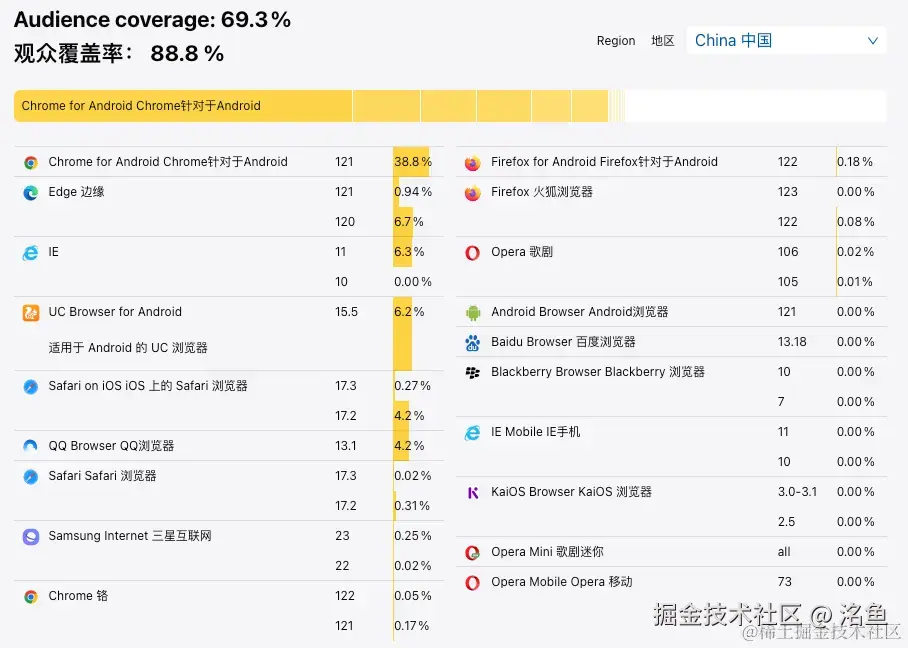Click Opera version 106
Image resolution: width=908 pixels, height=648 pixels.
[788, 252]
